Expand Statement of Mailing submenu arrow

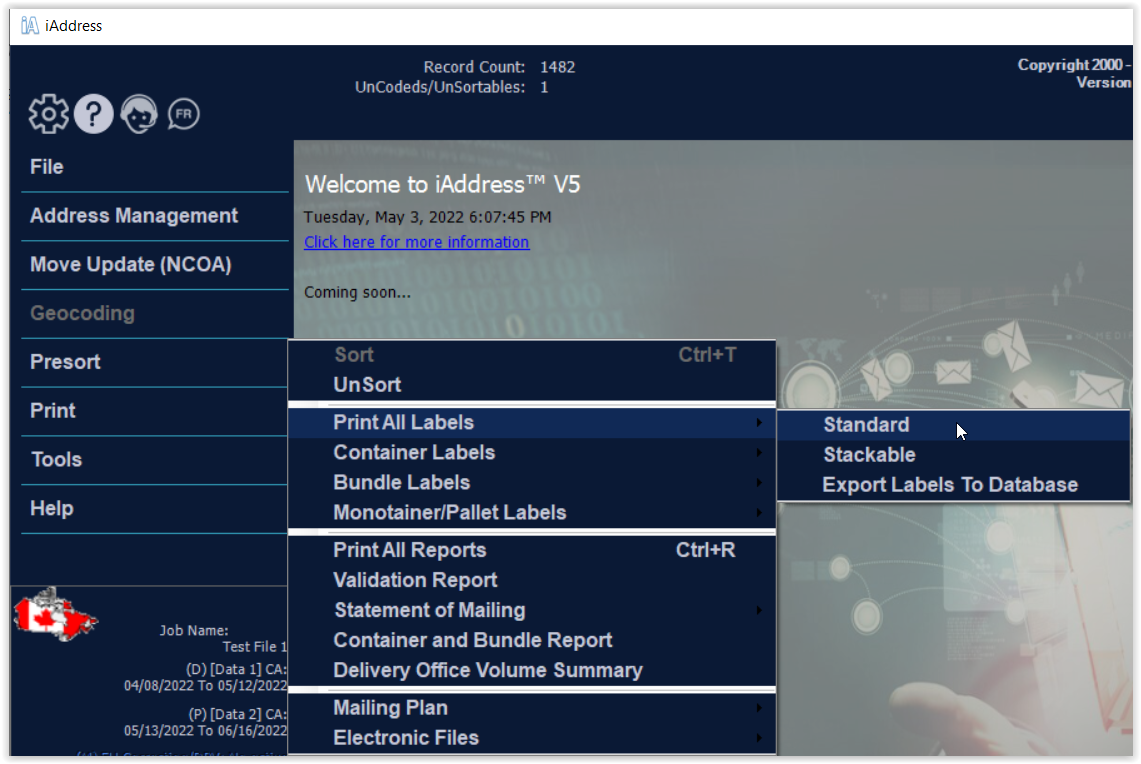point(759,610)
